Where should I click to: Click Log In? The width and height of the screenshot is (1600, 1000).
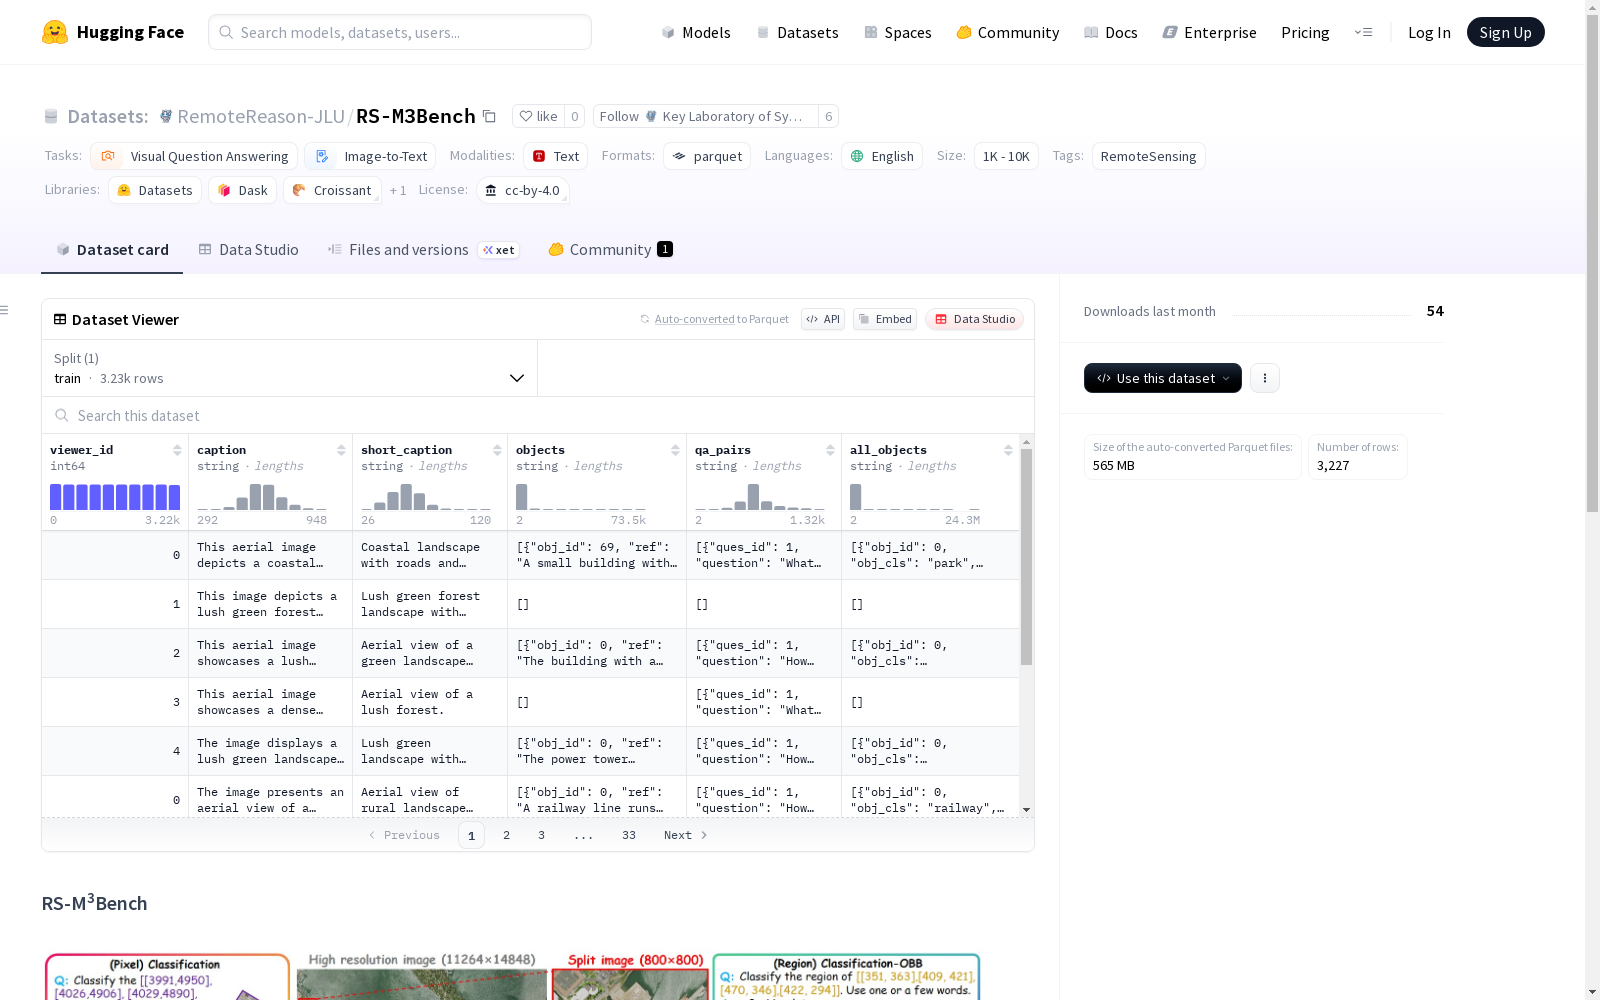click(x=1429, y=32)
